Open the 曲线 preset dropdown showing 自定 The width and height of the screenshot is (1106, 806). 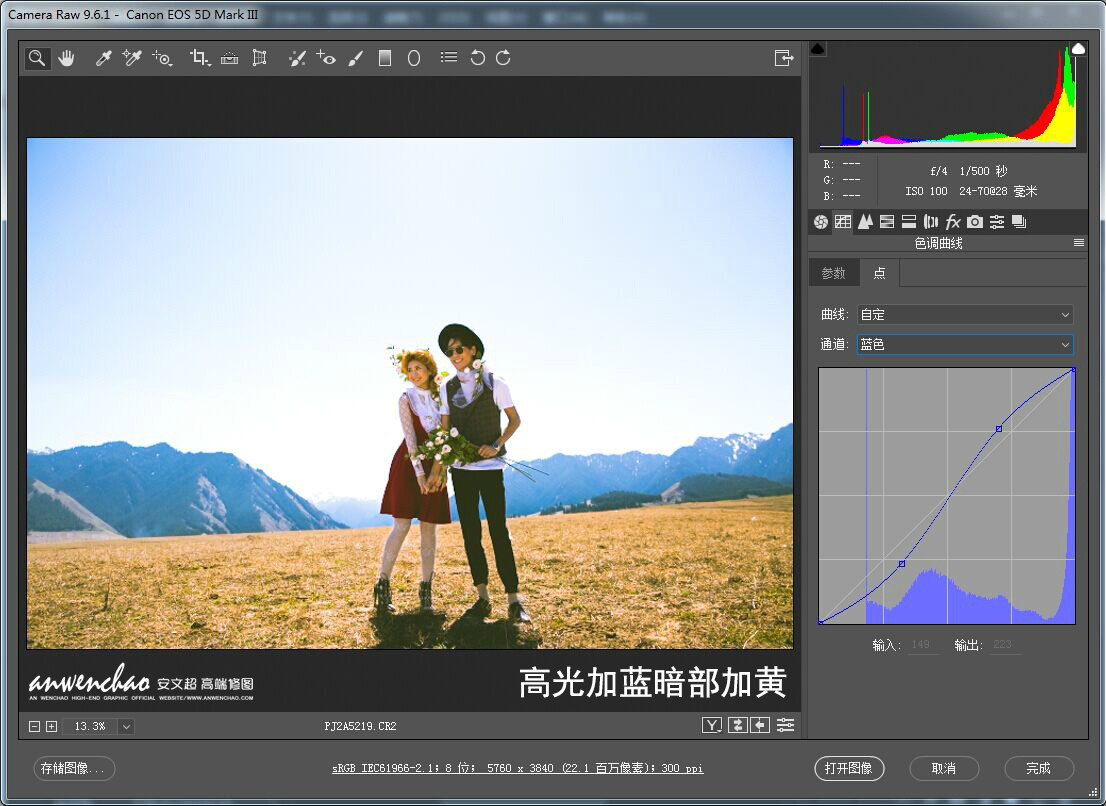pyautogui.click(x=965, y=315)
